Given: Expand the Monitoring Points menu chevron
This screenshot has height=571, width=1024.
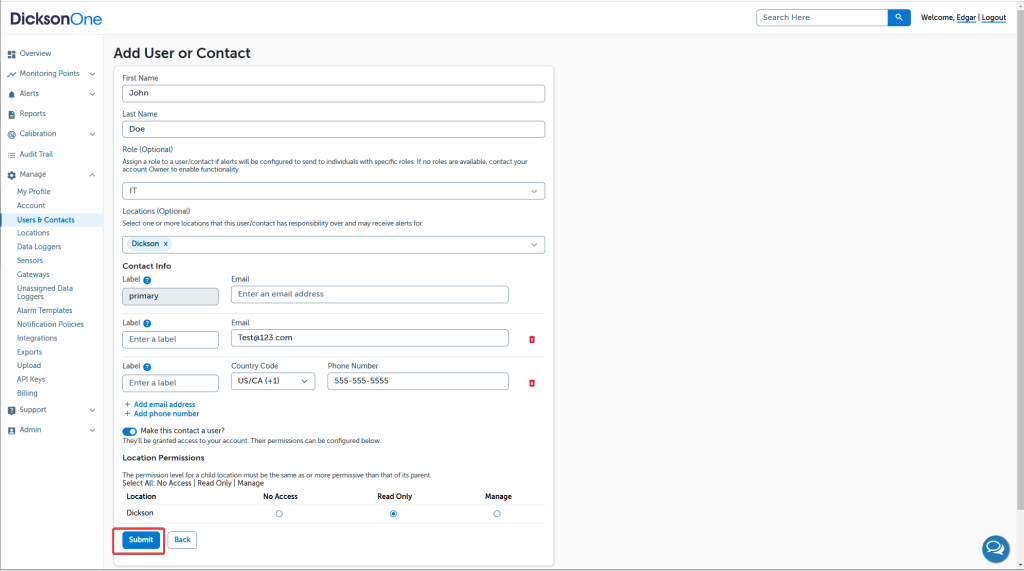Looking at the screenshot, I should pyautogui.click(x=92, y=74).
